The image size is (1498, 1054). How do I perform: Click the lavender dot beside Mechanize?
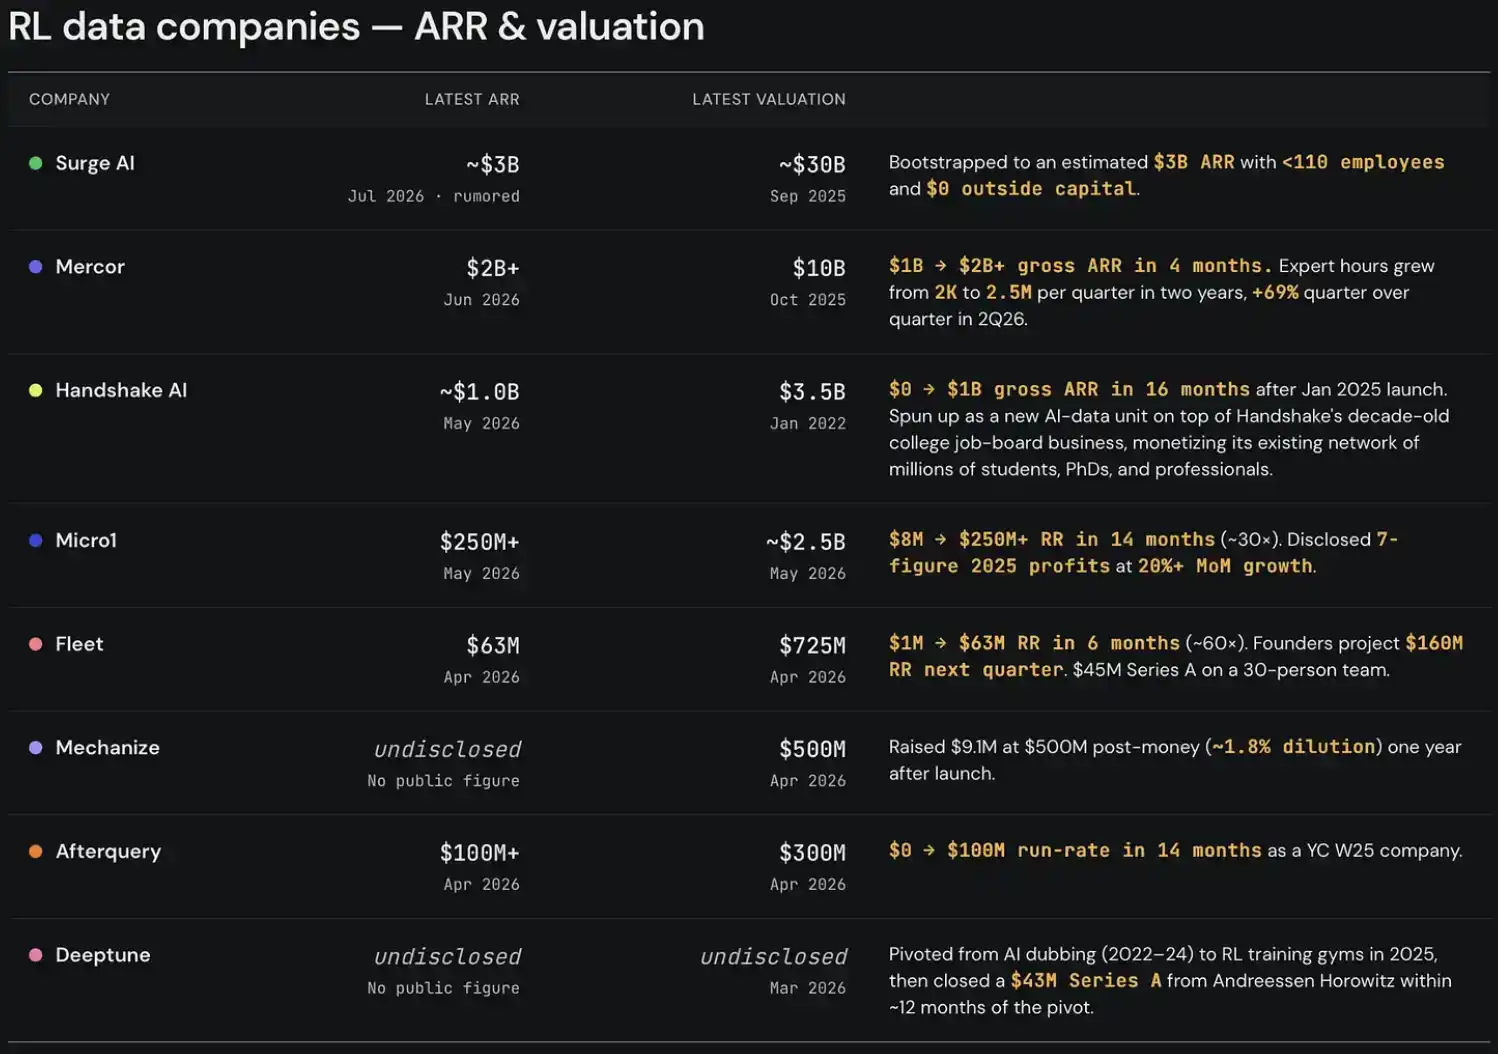(x=36, y=747)
